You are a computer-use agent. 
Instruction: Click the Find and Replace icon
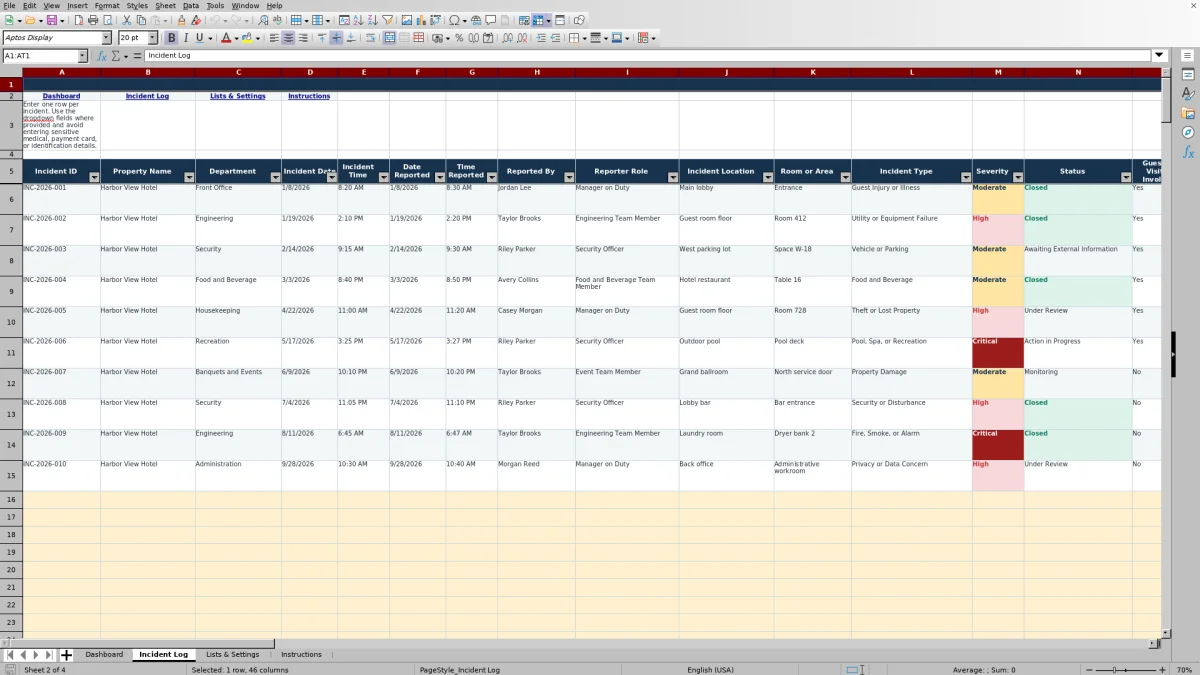coord(263,20)
